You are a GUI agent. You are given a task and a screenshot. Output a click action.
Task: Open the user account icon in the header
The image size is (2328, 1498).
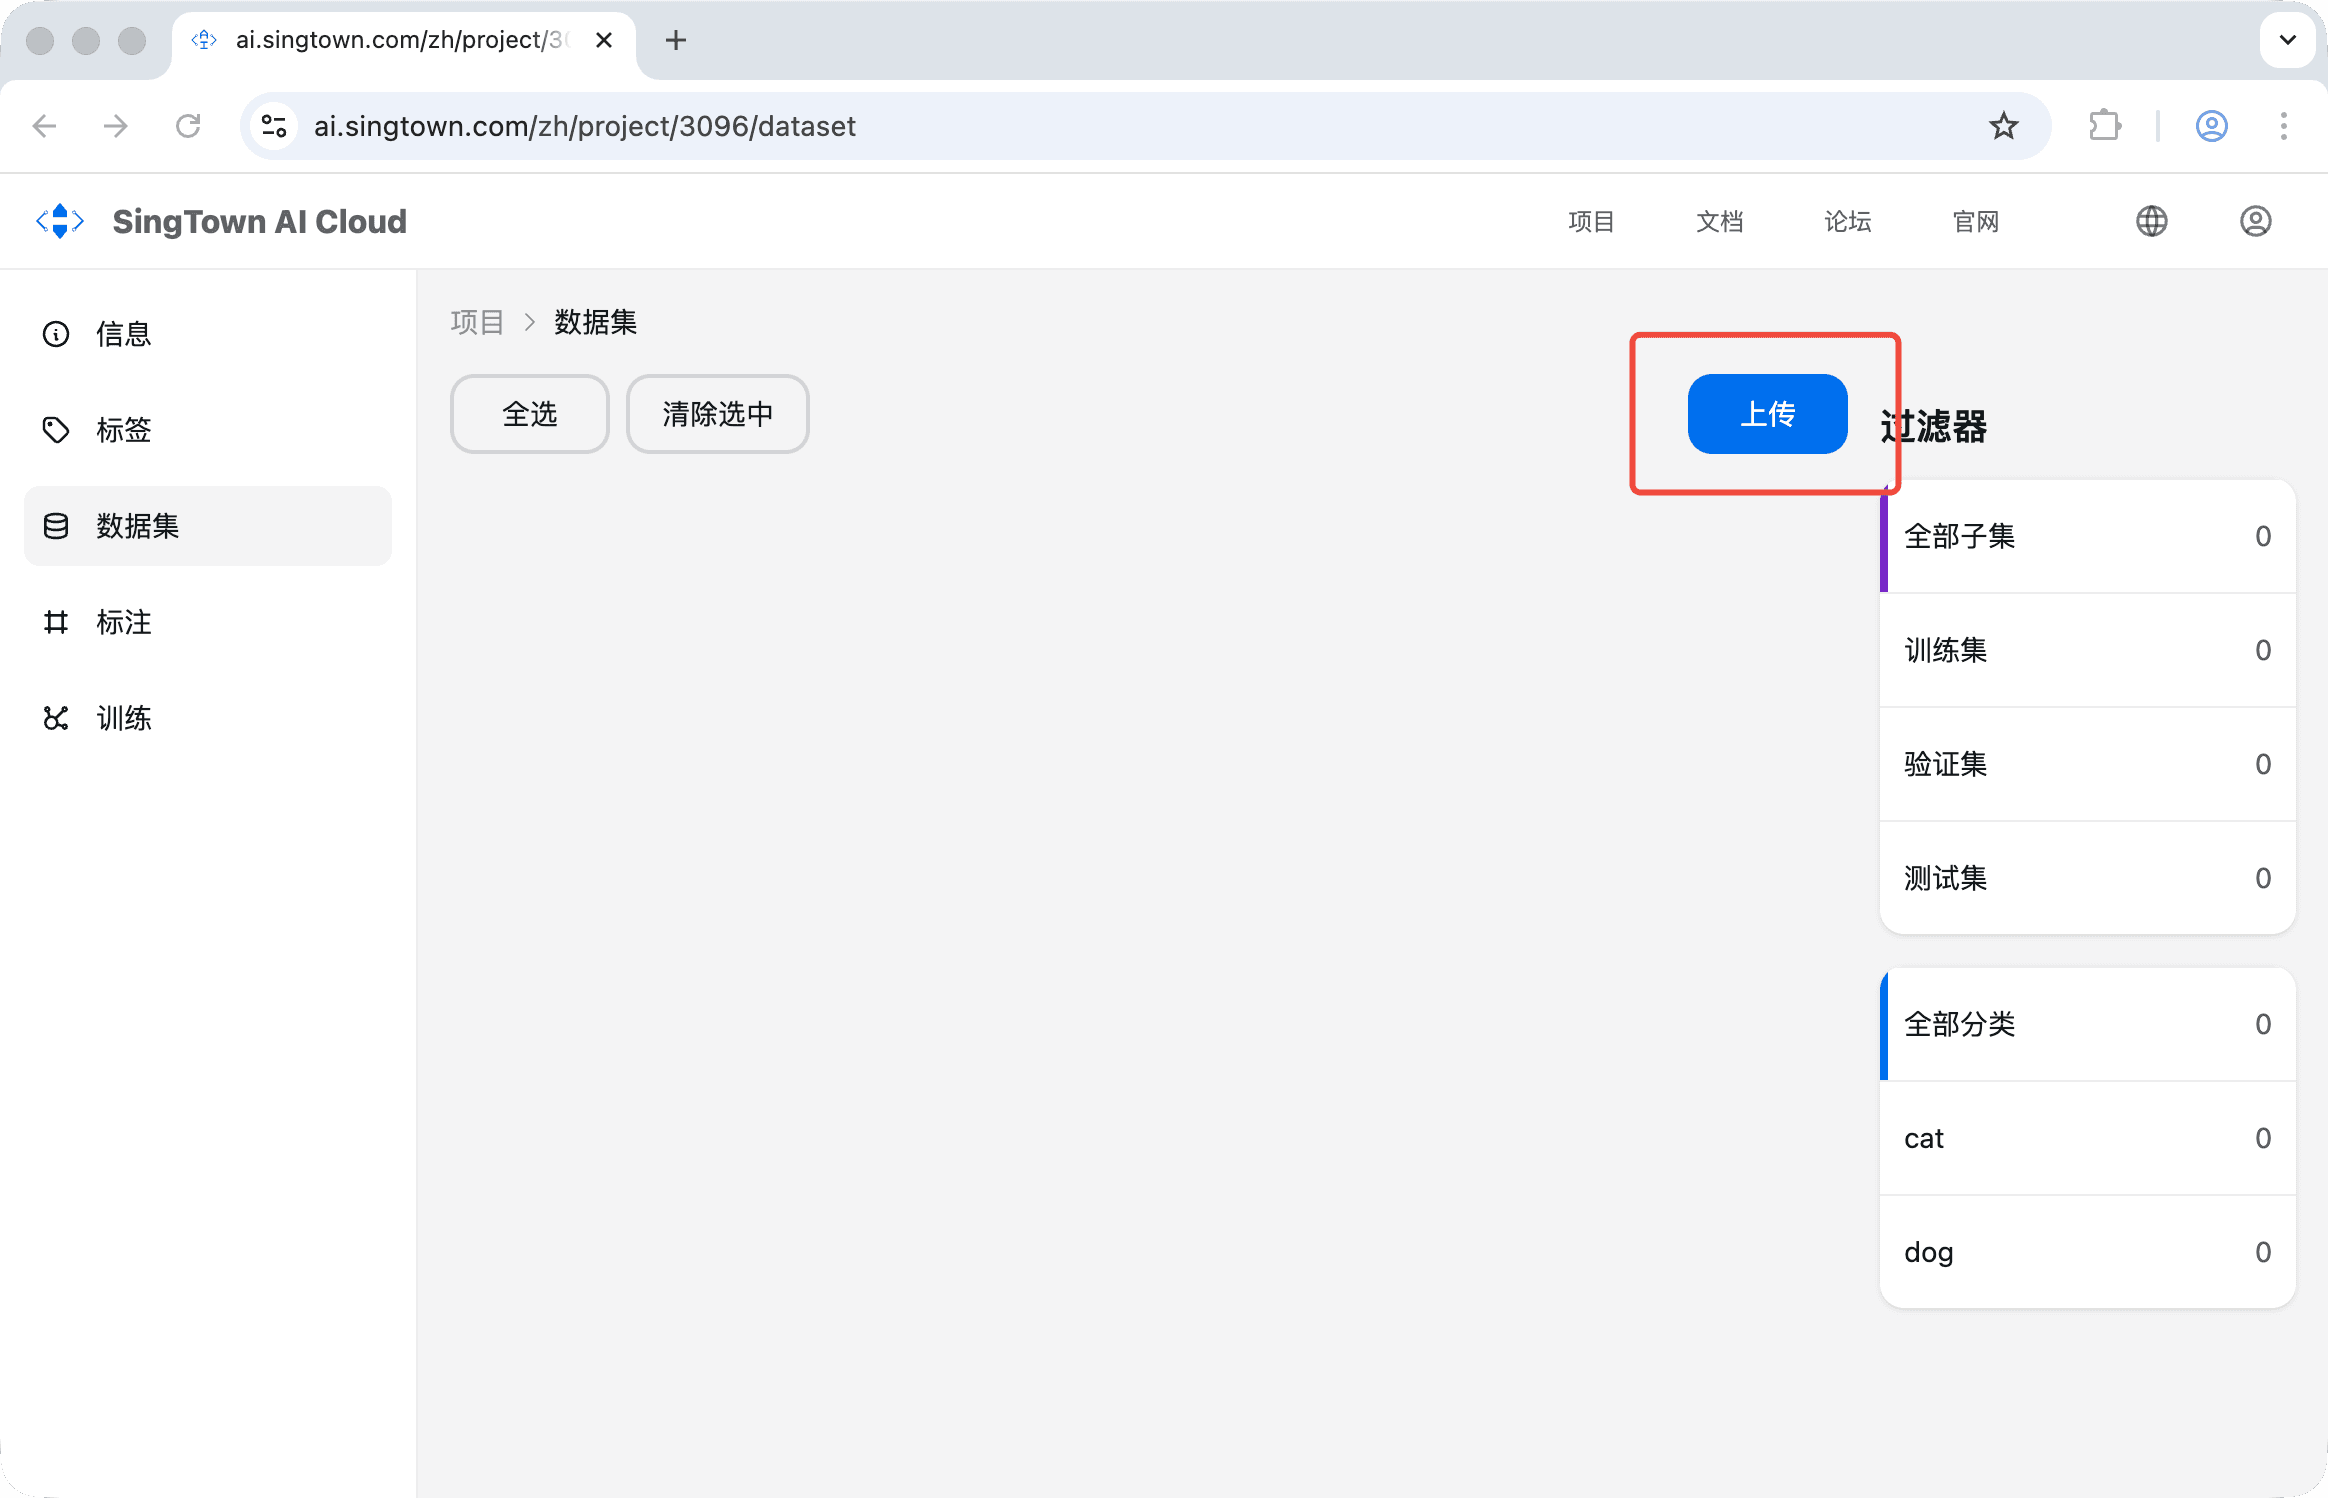[2255, 221]
